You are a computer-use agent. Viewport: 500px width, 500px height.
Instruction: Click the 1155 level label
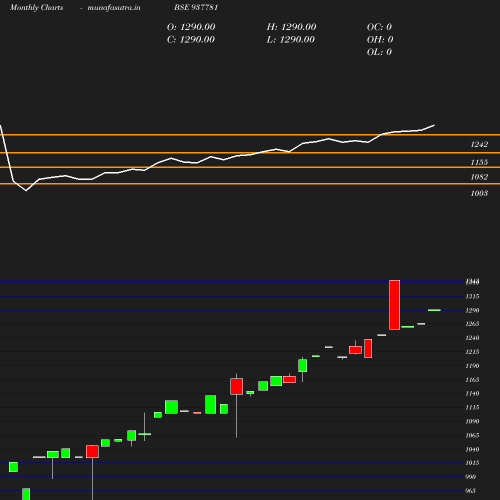(x=479, y=162)
